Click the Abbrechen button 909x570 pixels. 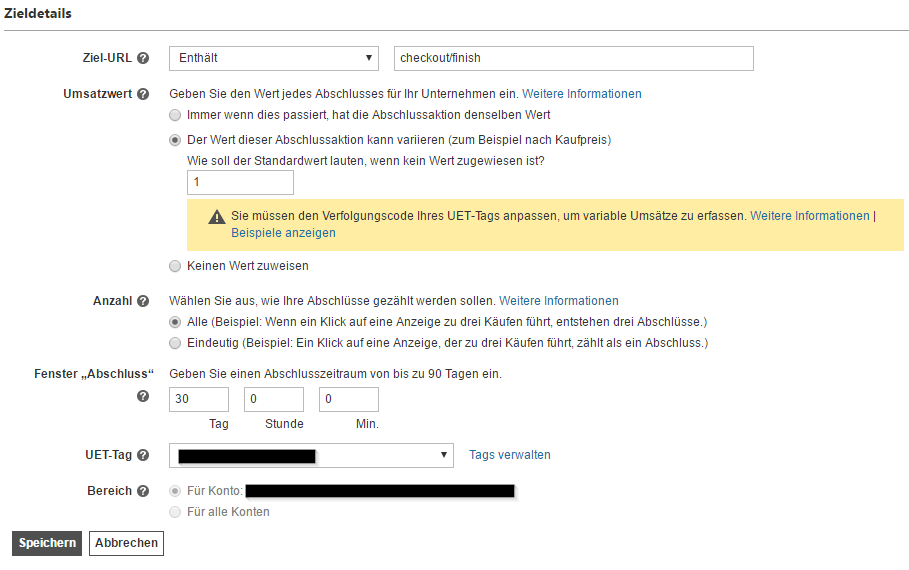click(126, 543)
